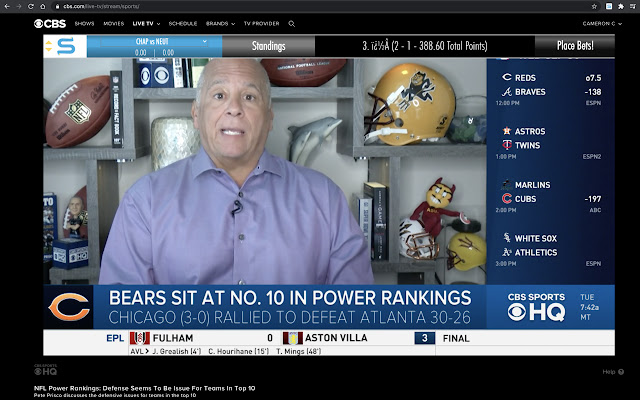Click ASTON VILLA in the score ticker
The width and height of the screenshot is (640, 400).
[336, 338]
